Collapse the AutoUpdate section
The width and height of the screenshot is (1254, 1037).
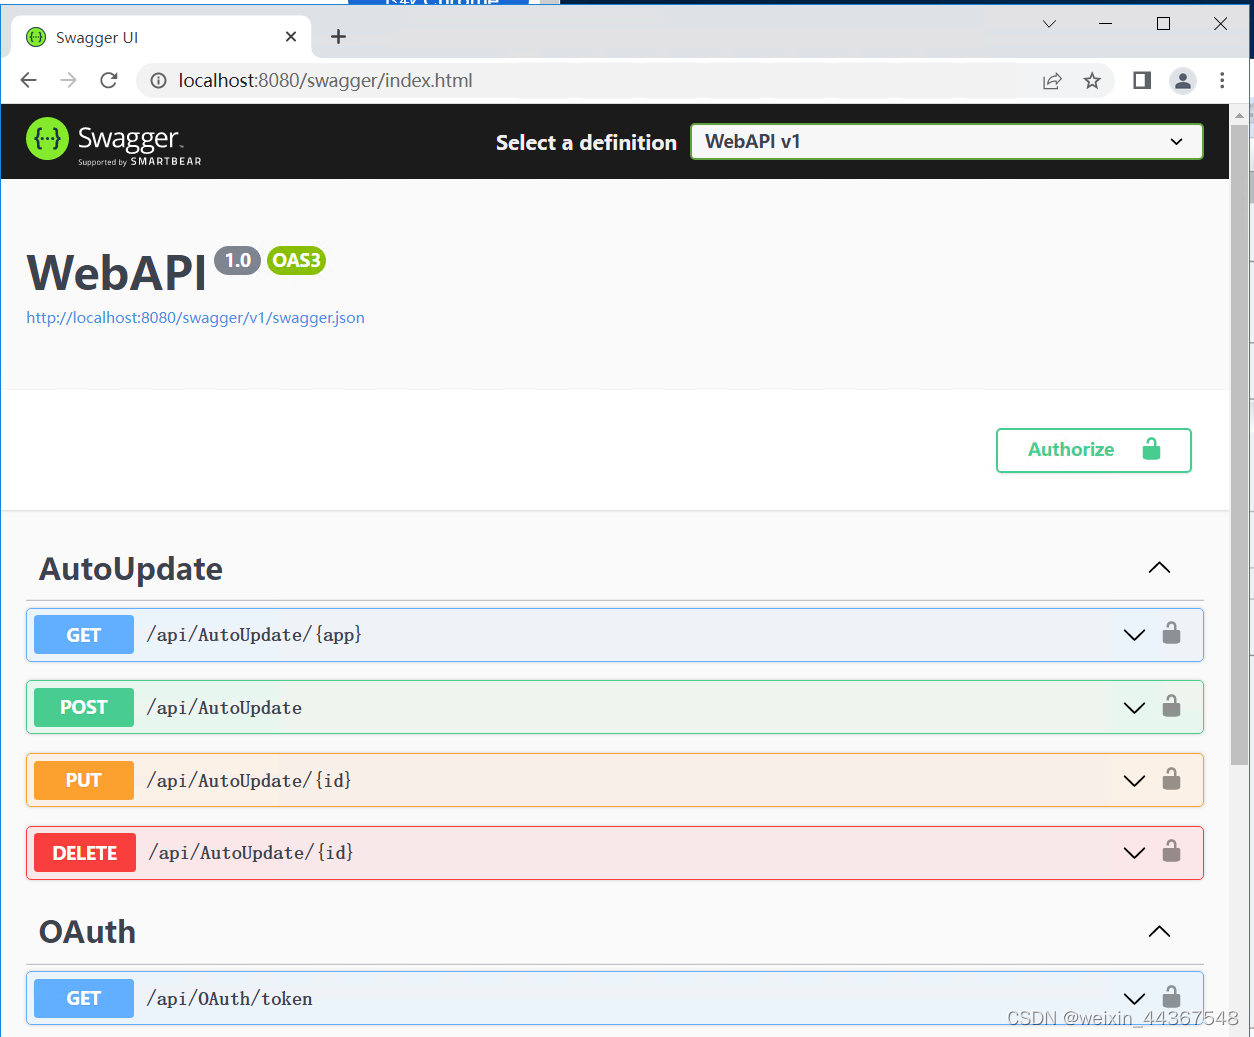coord(1159,568)
